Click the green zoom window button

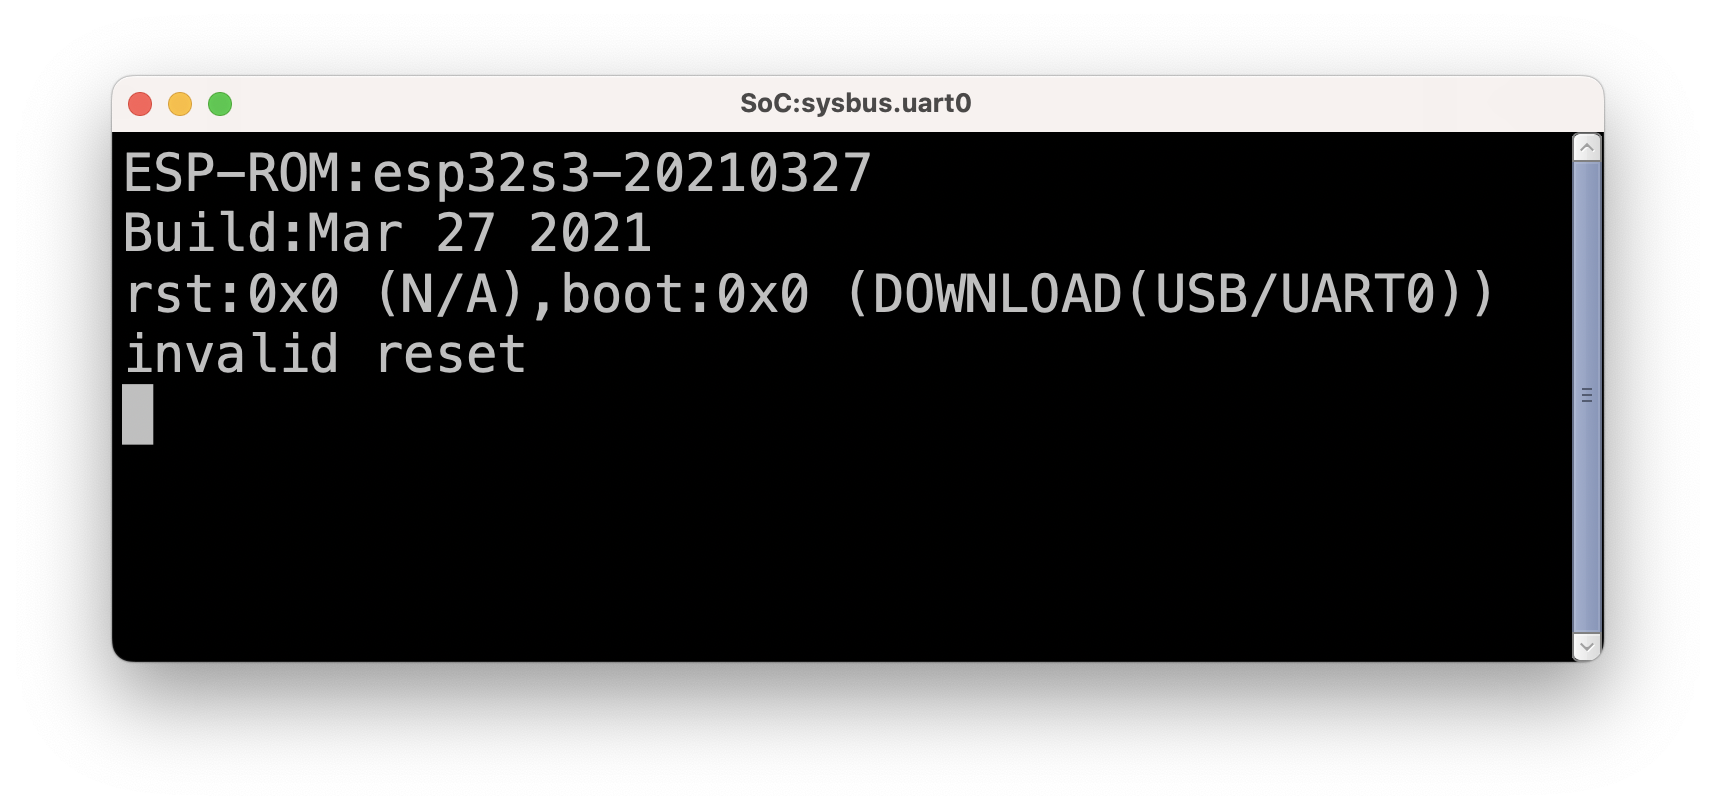[220, 104]
